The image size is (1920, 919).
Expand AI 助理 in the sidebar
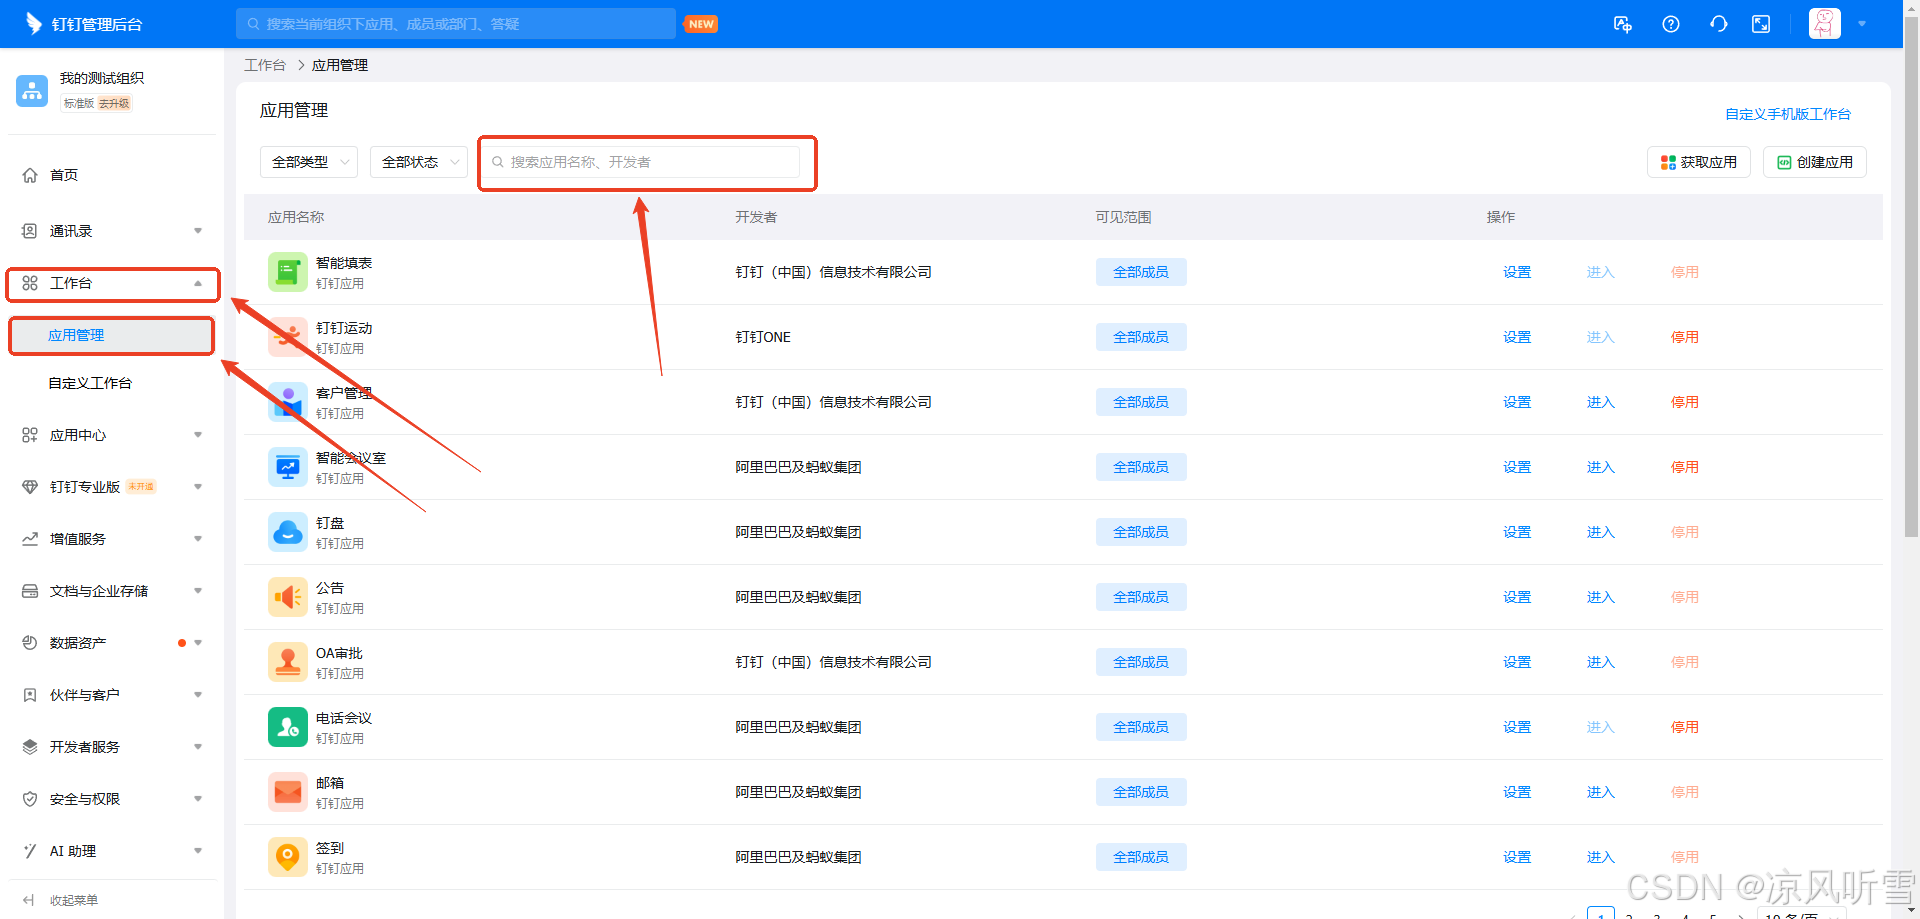(112, 851)
